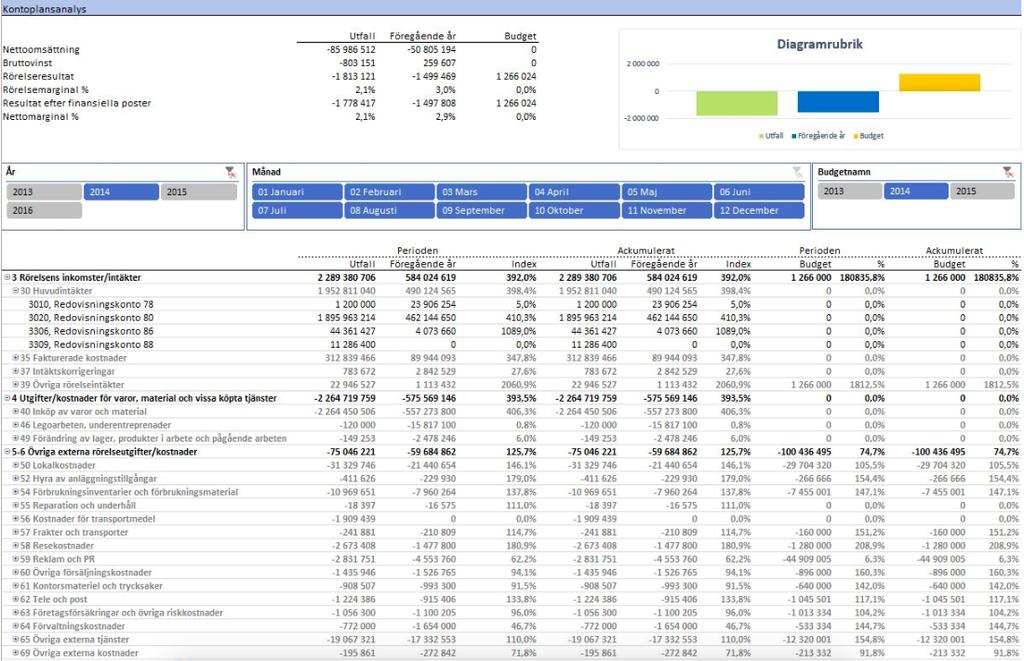1024x661 pixels.
Task: Click Budget legend entry in chart
Action: pos(869,136)
